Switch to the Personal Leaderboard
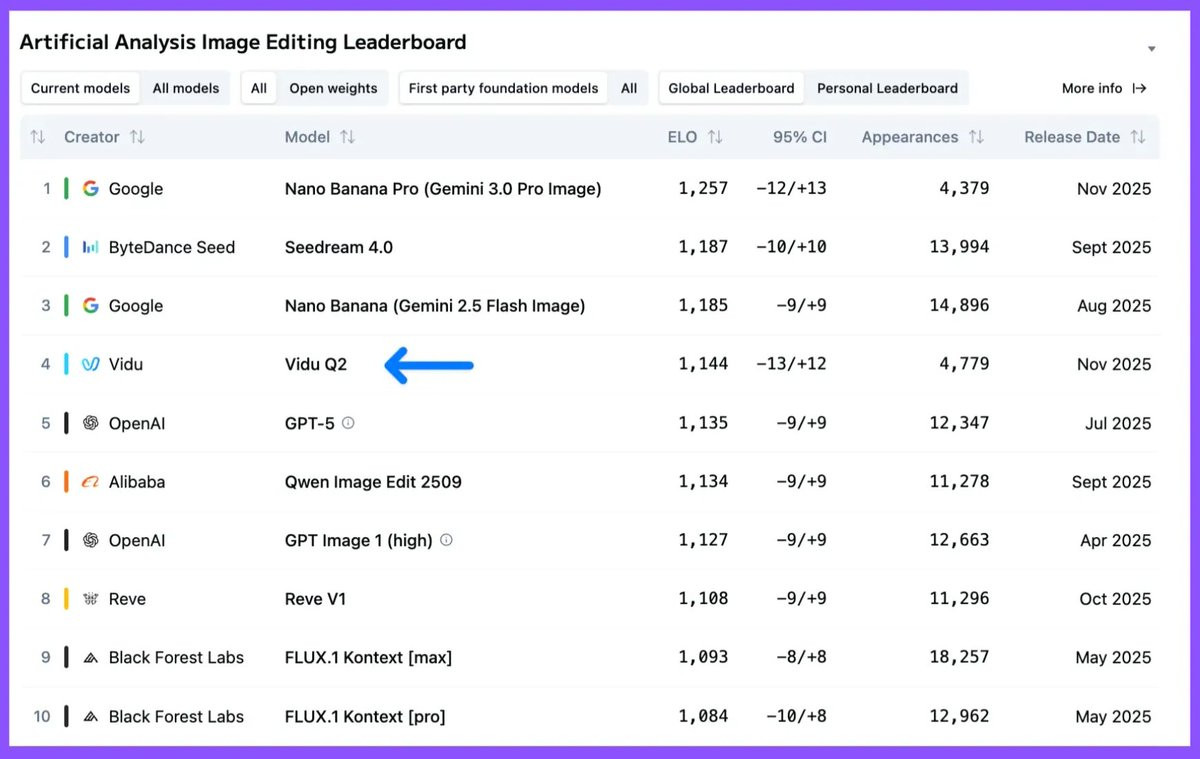The image size is (1200, 759). click(x=887, y=88)
